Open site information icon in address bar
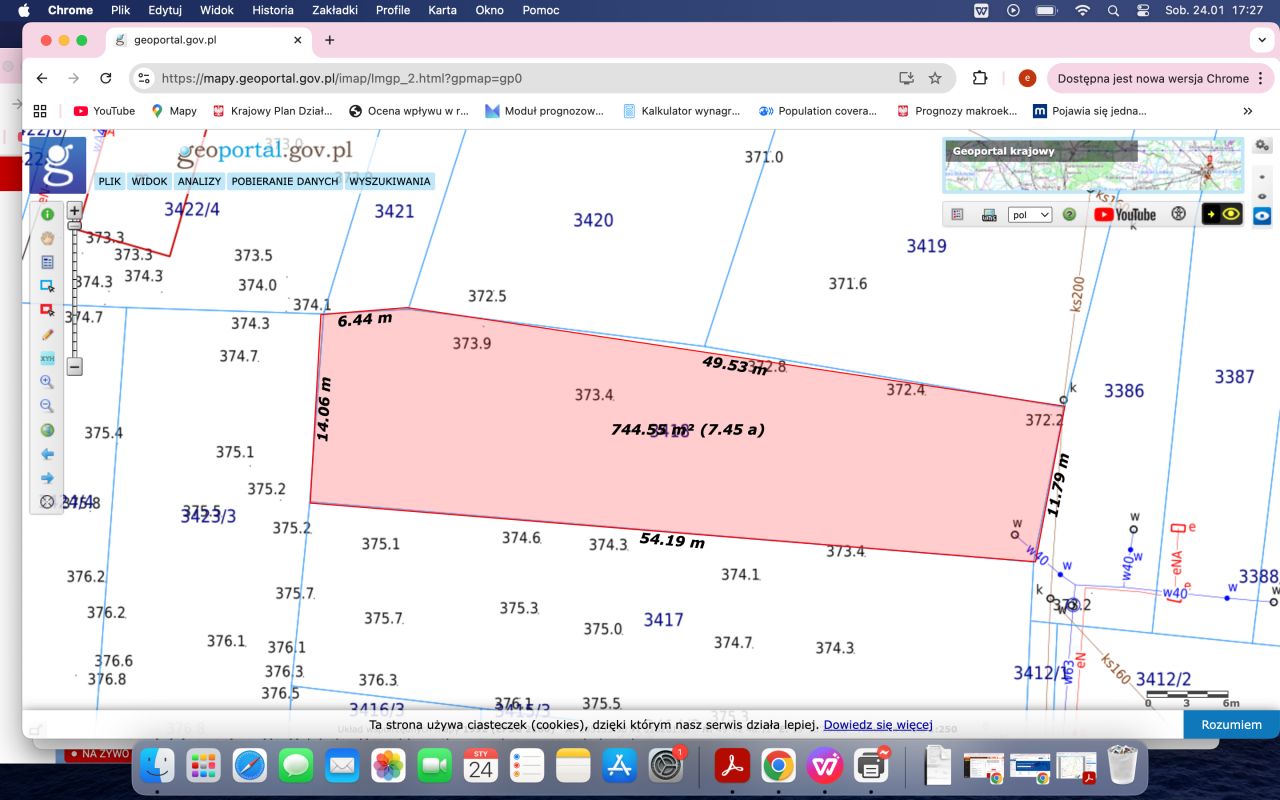This screenshot has width=1280, height=800. [144, 78]
